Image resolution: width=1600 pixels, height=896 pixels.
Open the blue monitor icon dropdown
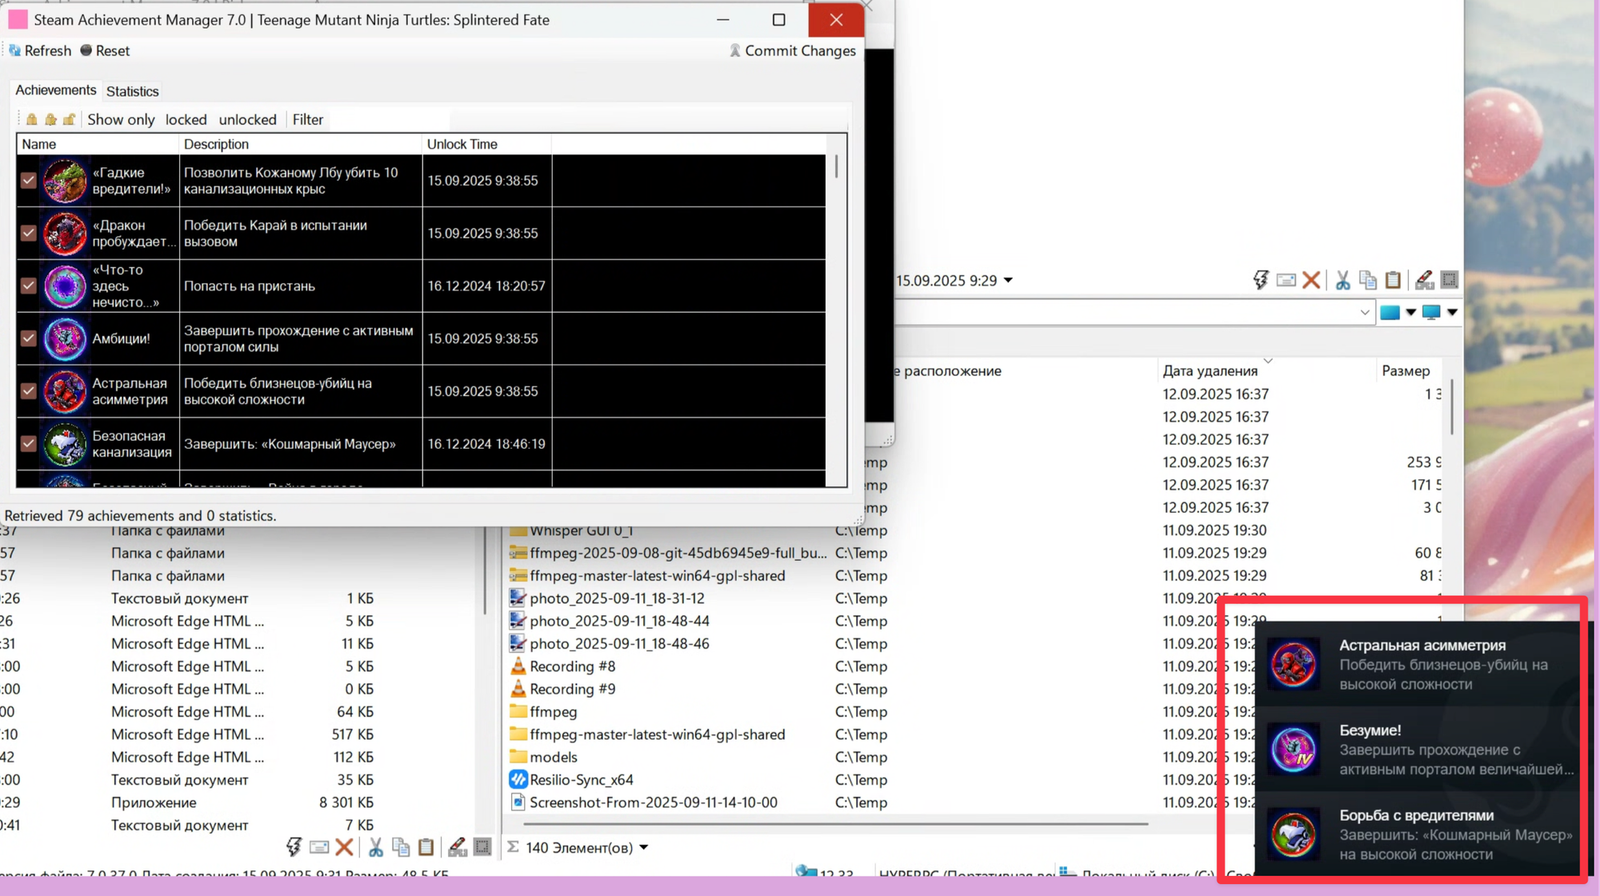[1452, 312]
